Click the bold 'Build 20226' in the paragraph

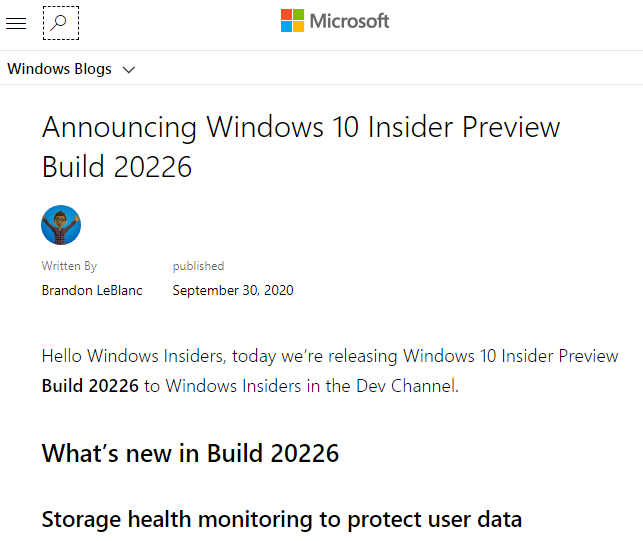coord(90,386)
